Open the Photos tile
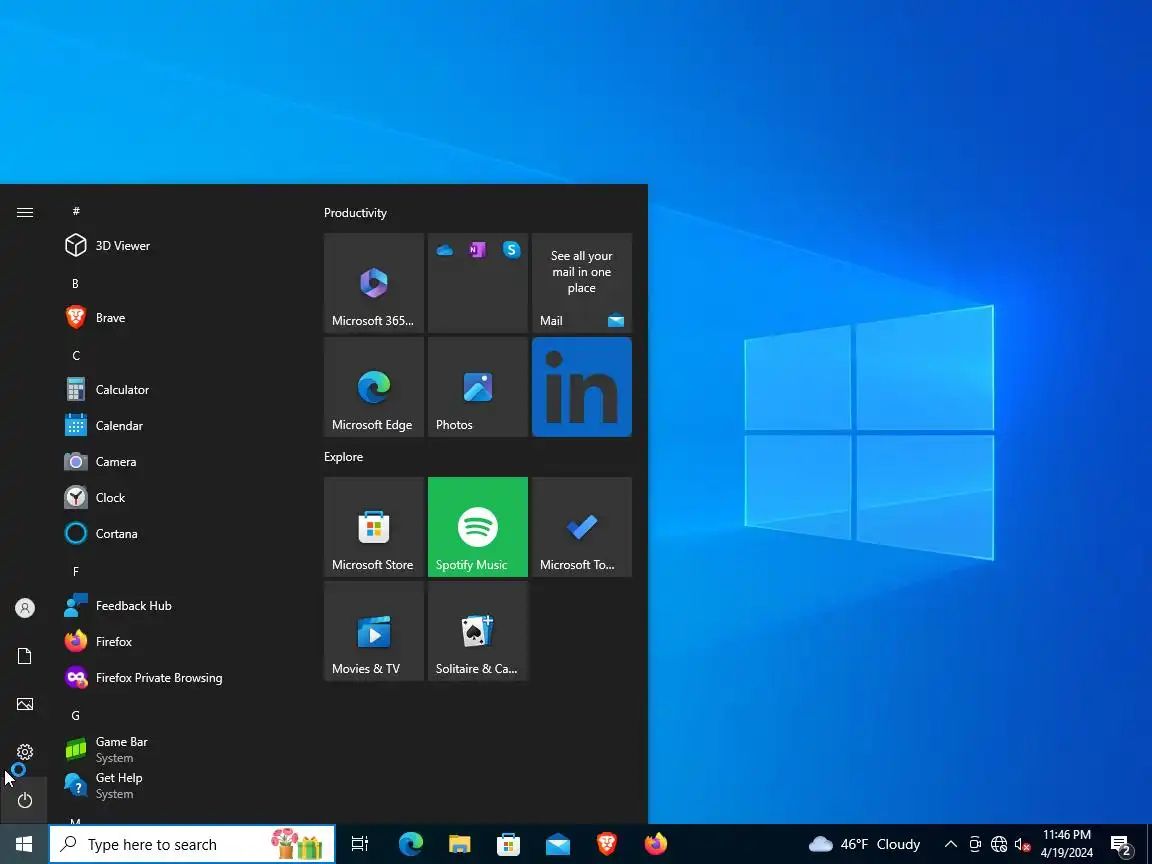The image size is (1152, 864). pyautogui.click(x=478, y=387)
